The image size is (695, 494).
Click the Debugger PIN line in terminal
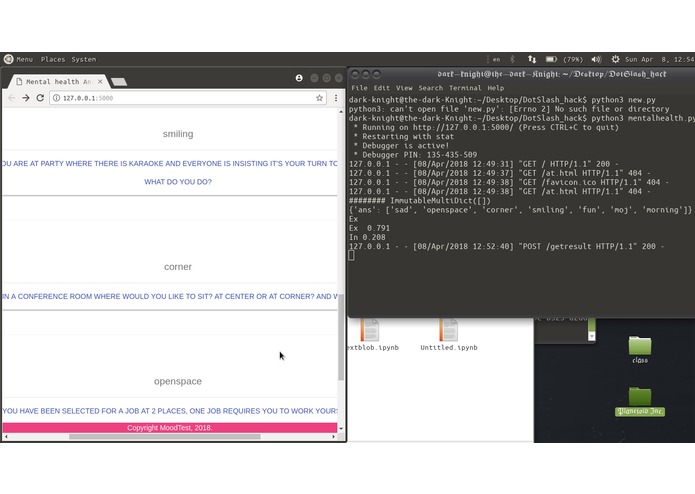pyautogui.click(x=415, y=155)
